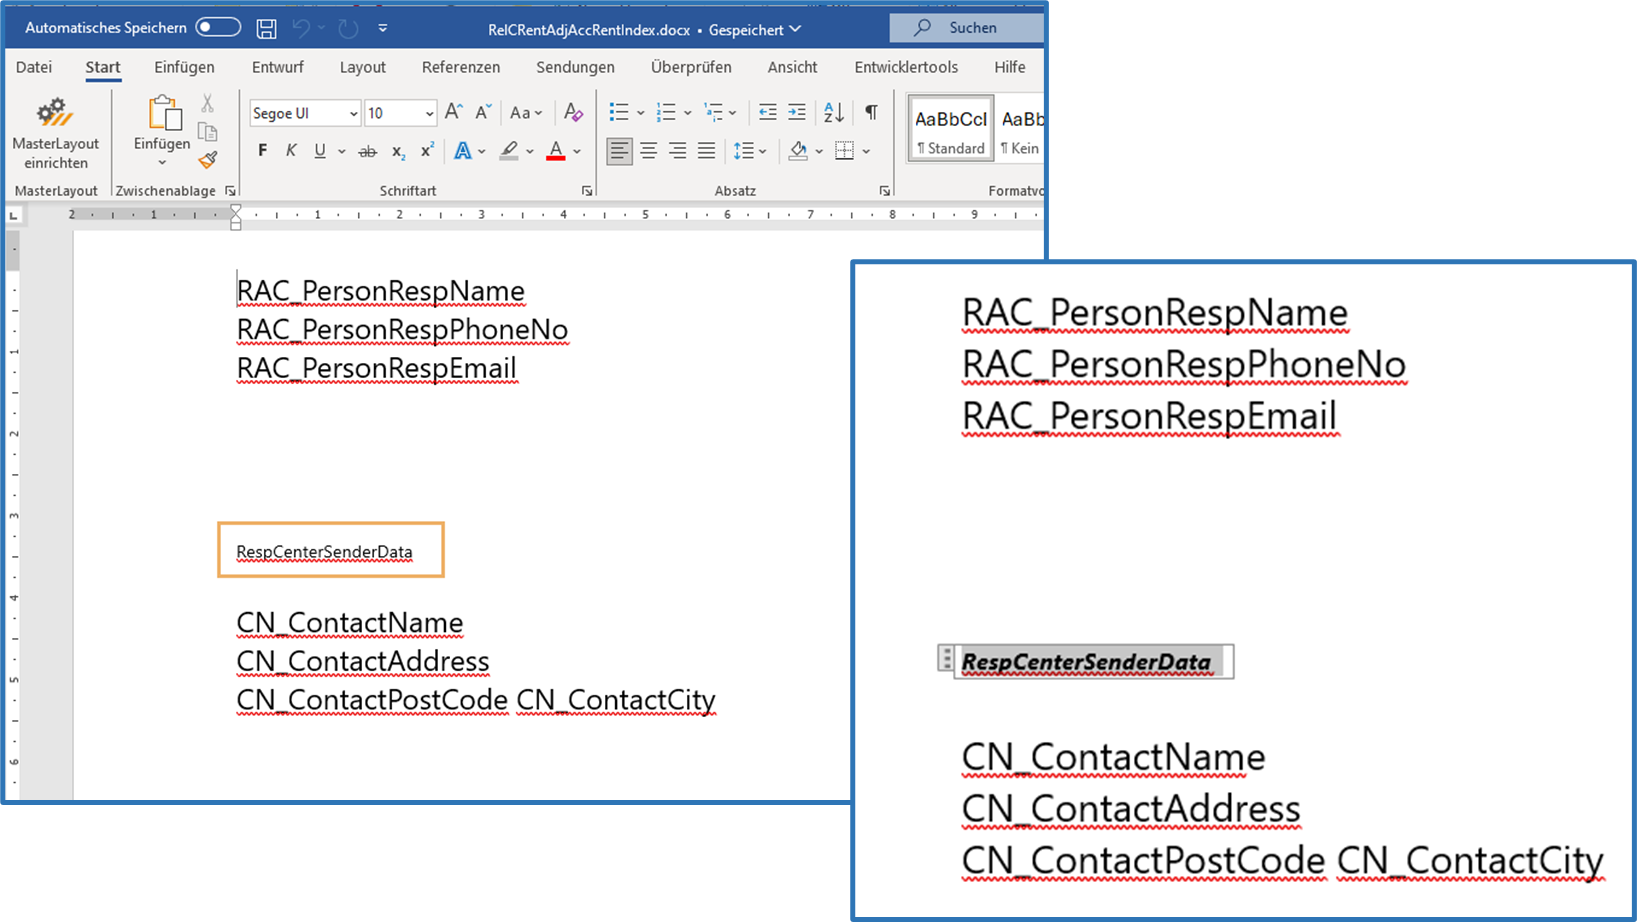Center align the paragraph text
The width and height of the screenshot is (1637, 922).
[648, 151]
